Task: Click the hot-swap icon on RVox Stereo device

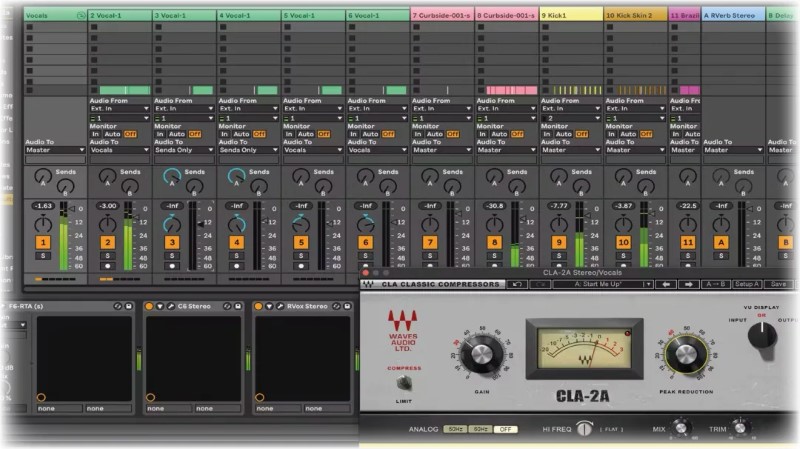Action: (x=336, y=306)
